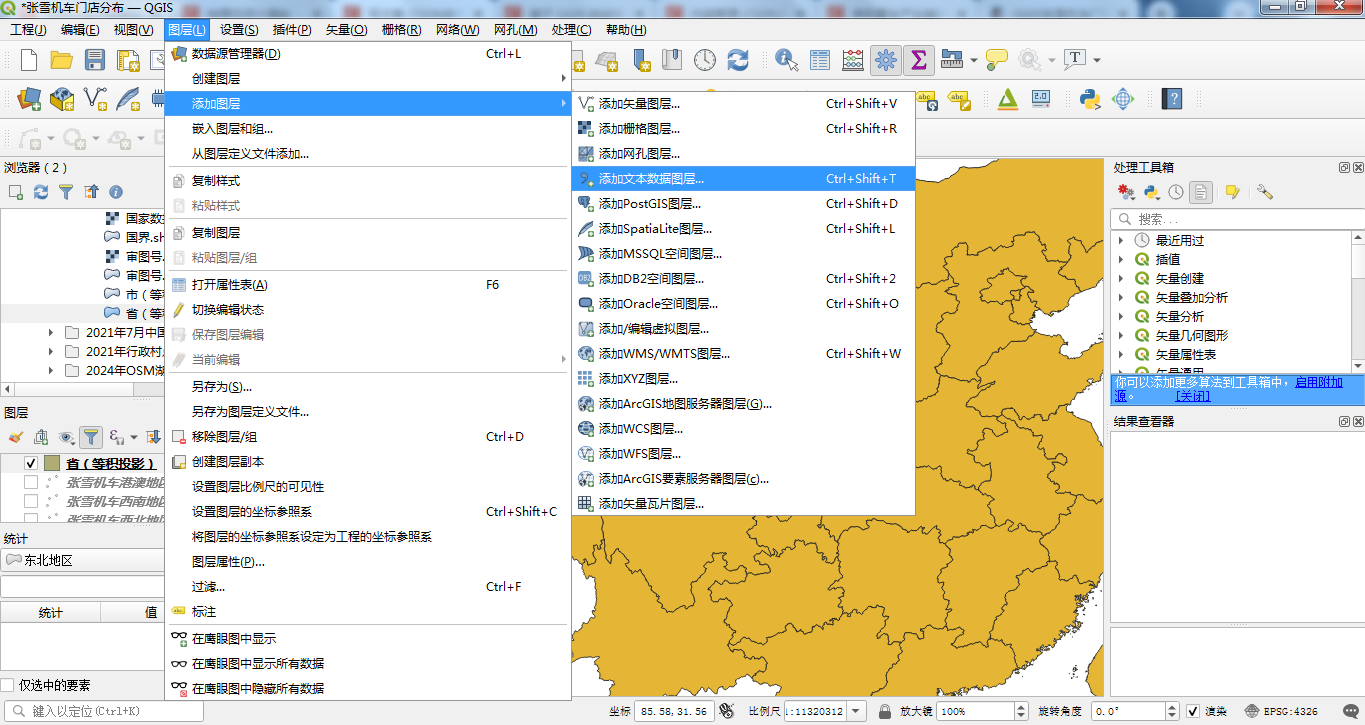
Task: Expand 最近用过 in Processing Toolbox
Action: (1121, 240)
